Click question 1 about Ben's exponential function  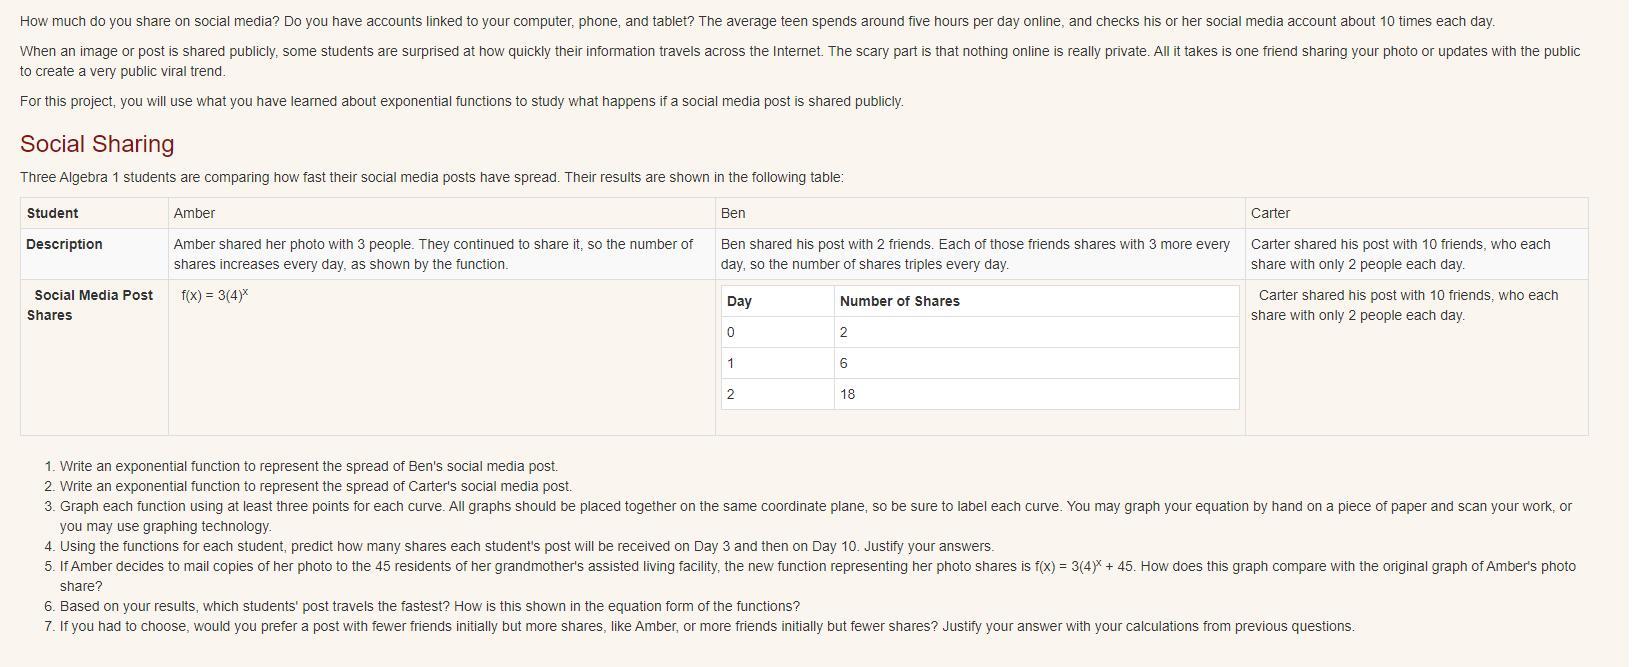[x=308, y=466]
